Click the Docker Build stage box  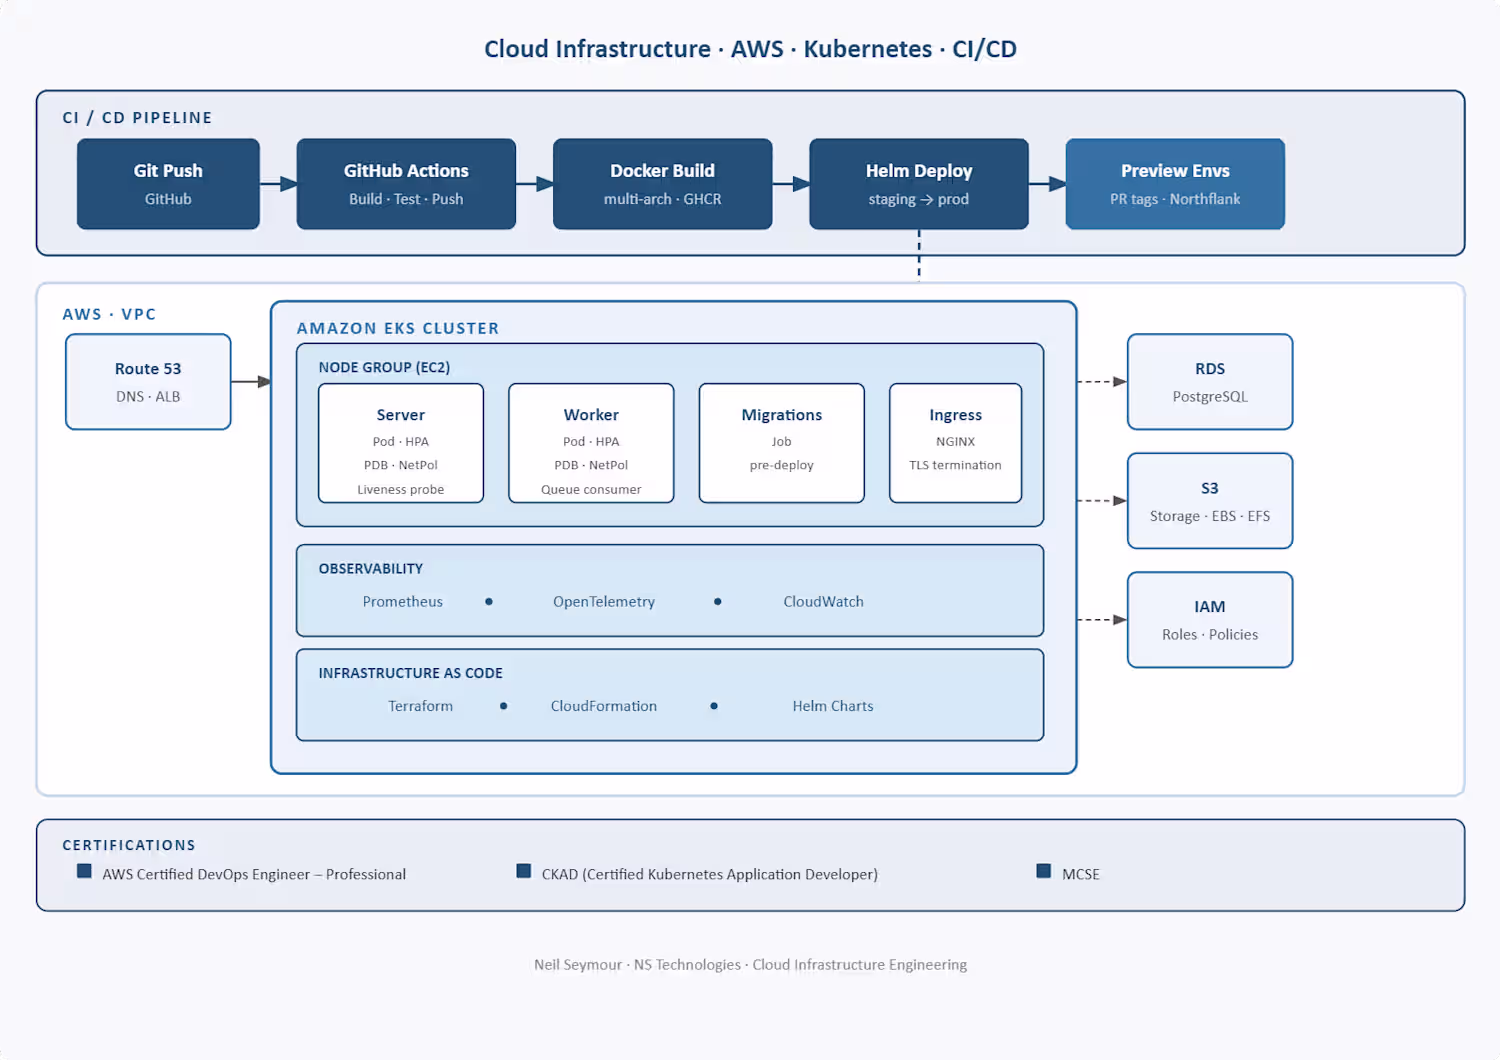(x=662, y=184)
